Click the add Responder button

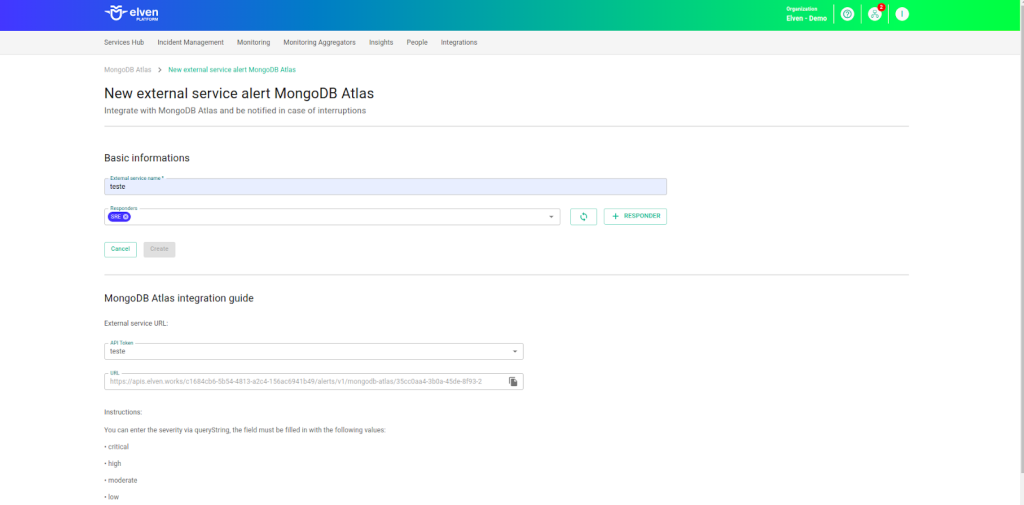coord(635,217)
